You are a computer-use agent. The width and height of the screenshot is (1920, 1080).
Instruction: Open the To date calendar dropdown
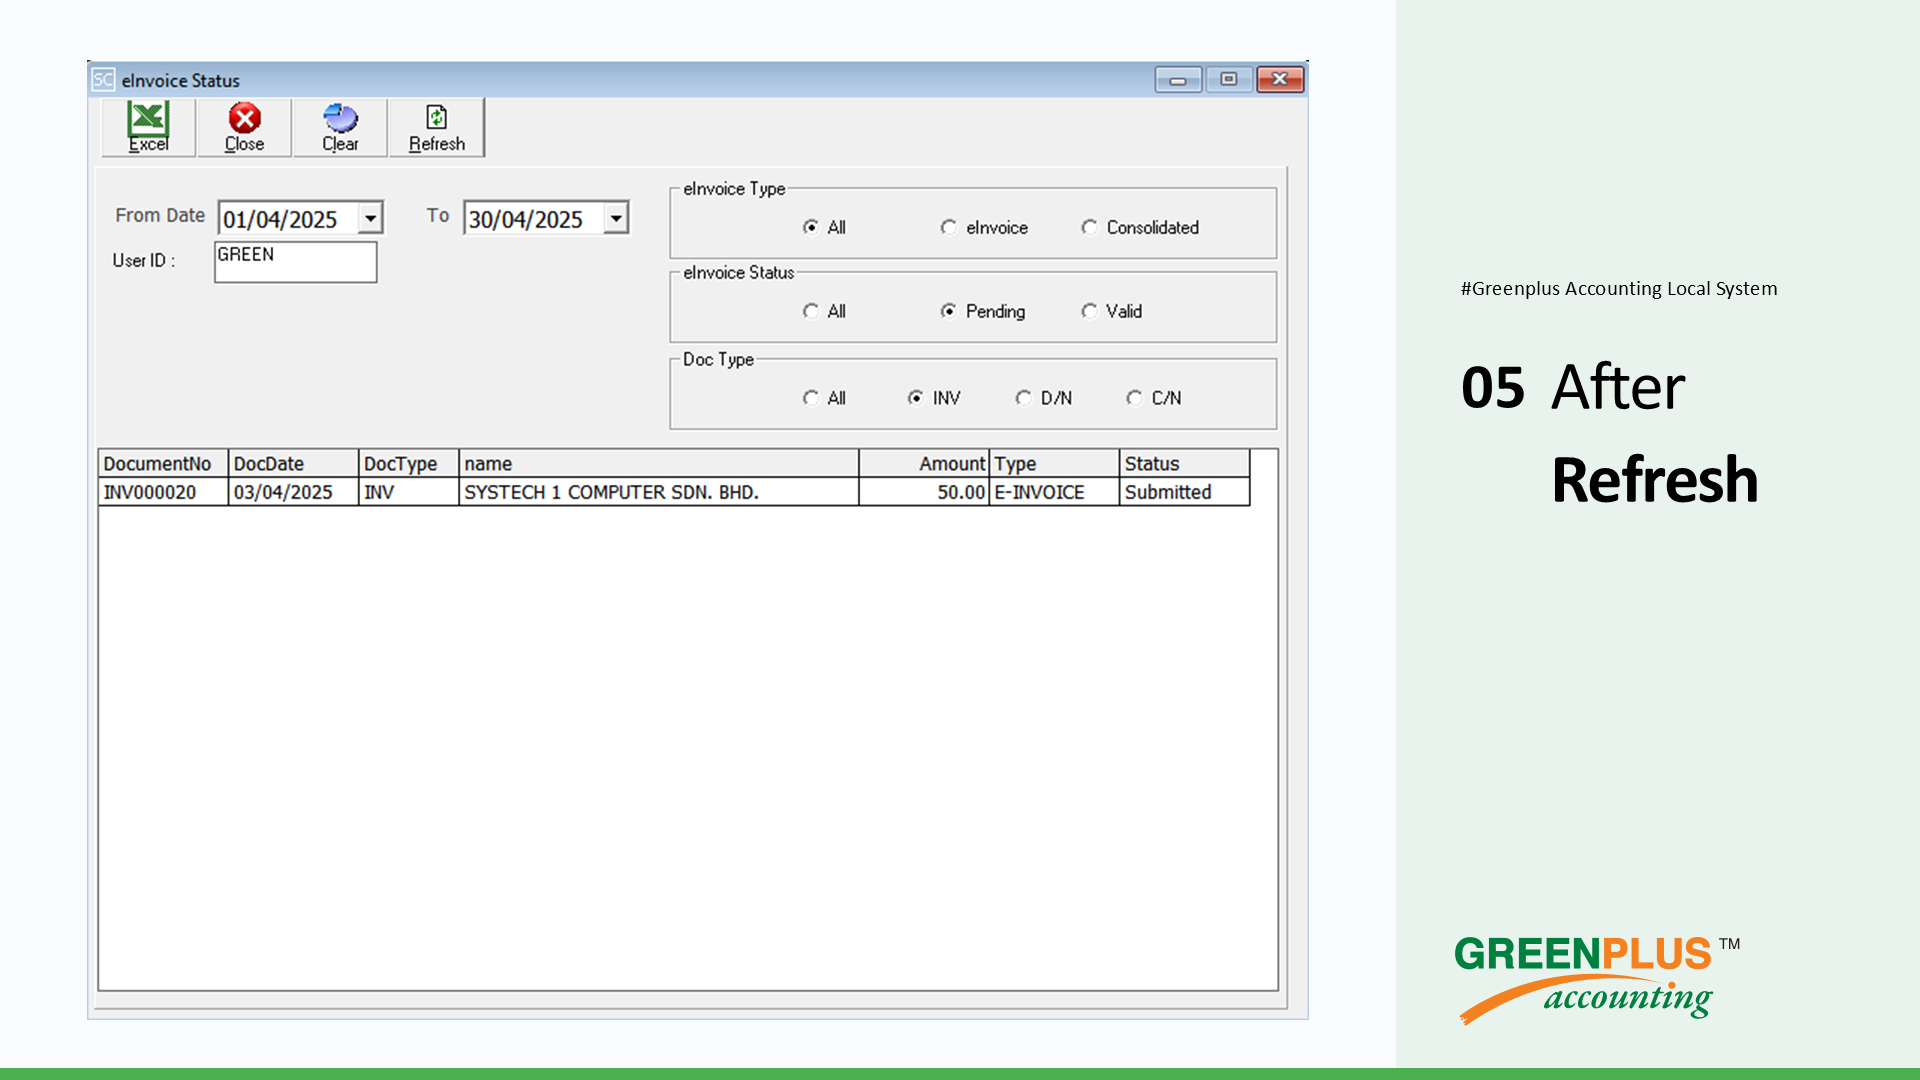616,218
